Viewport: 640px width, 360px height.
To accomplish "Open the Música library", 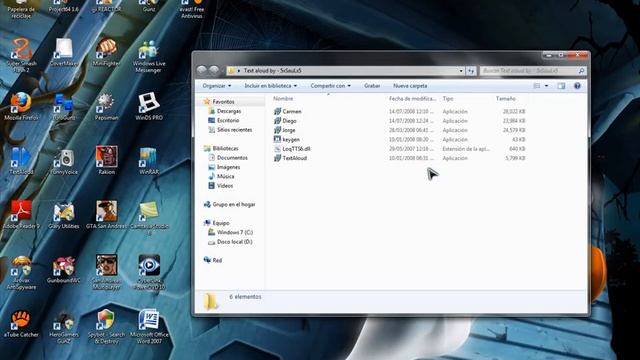I will tap(225, 176).
